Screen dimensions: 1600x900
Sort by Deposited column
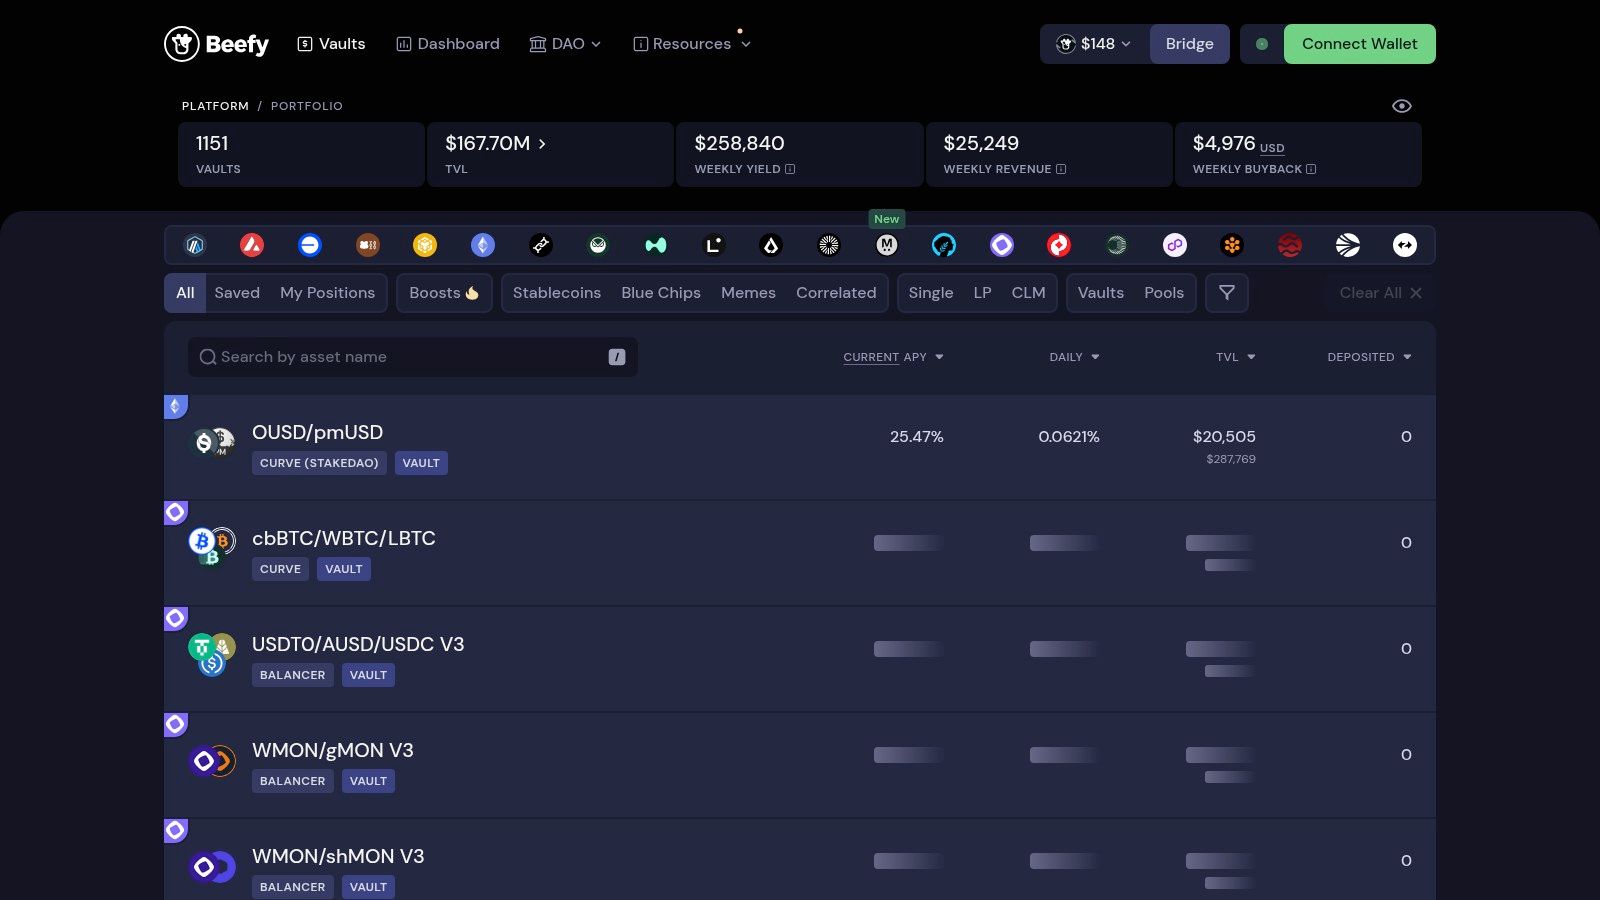tap(1369, 357)
